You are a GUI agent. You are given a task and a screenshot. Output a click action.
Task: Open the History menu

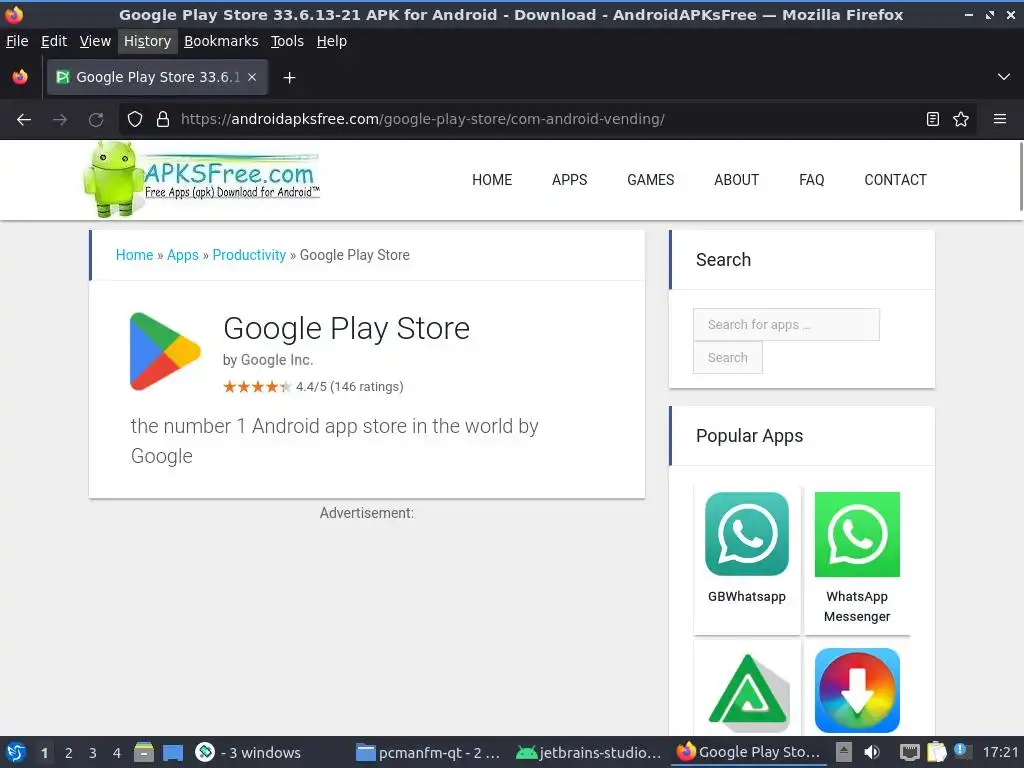148,41
